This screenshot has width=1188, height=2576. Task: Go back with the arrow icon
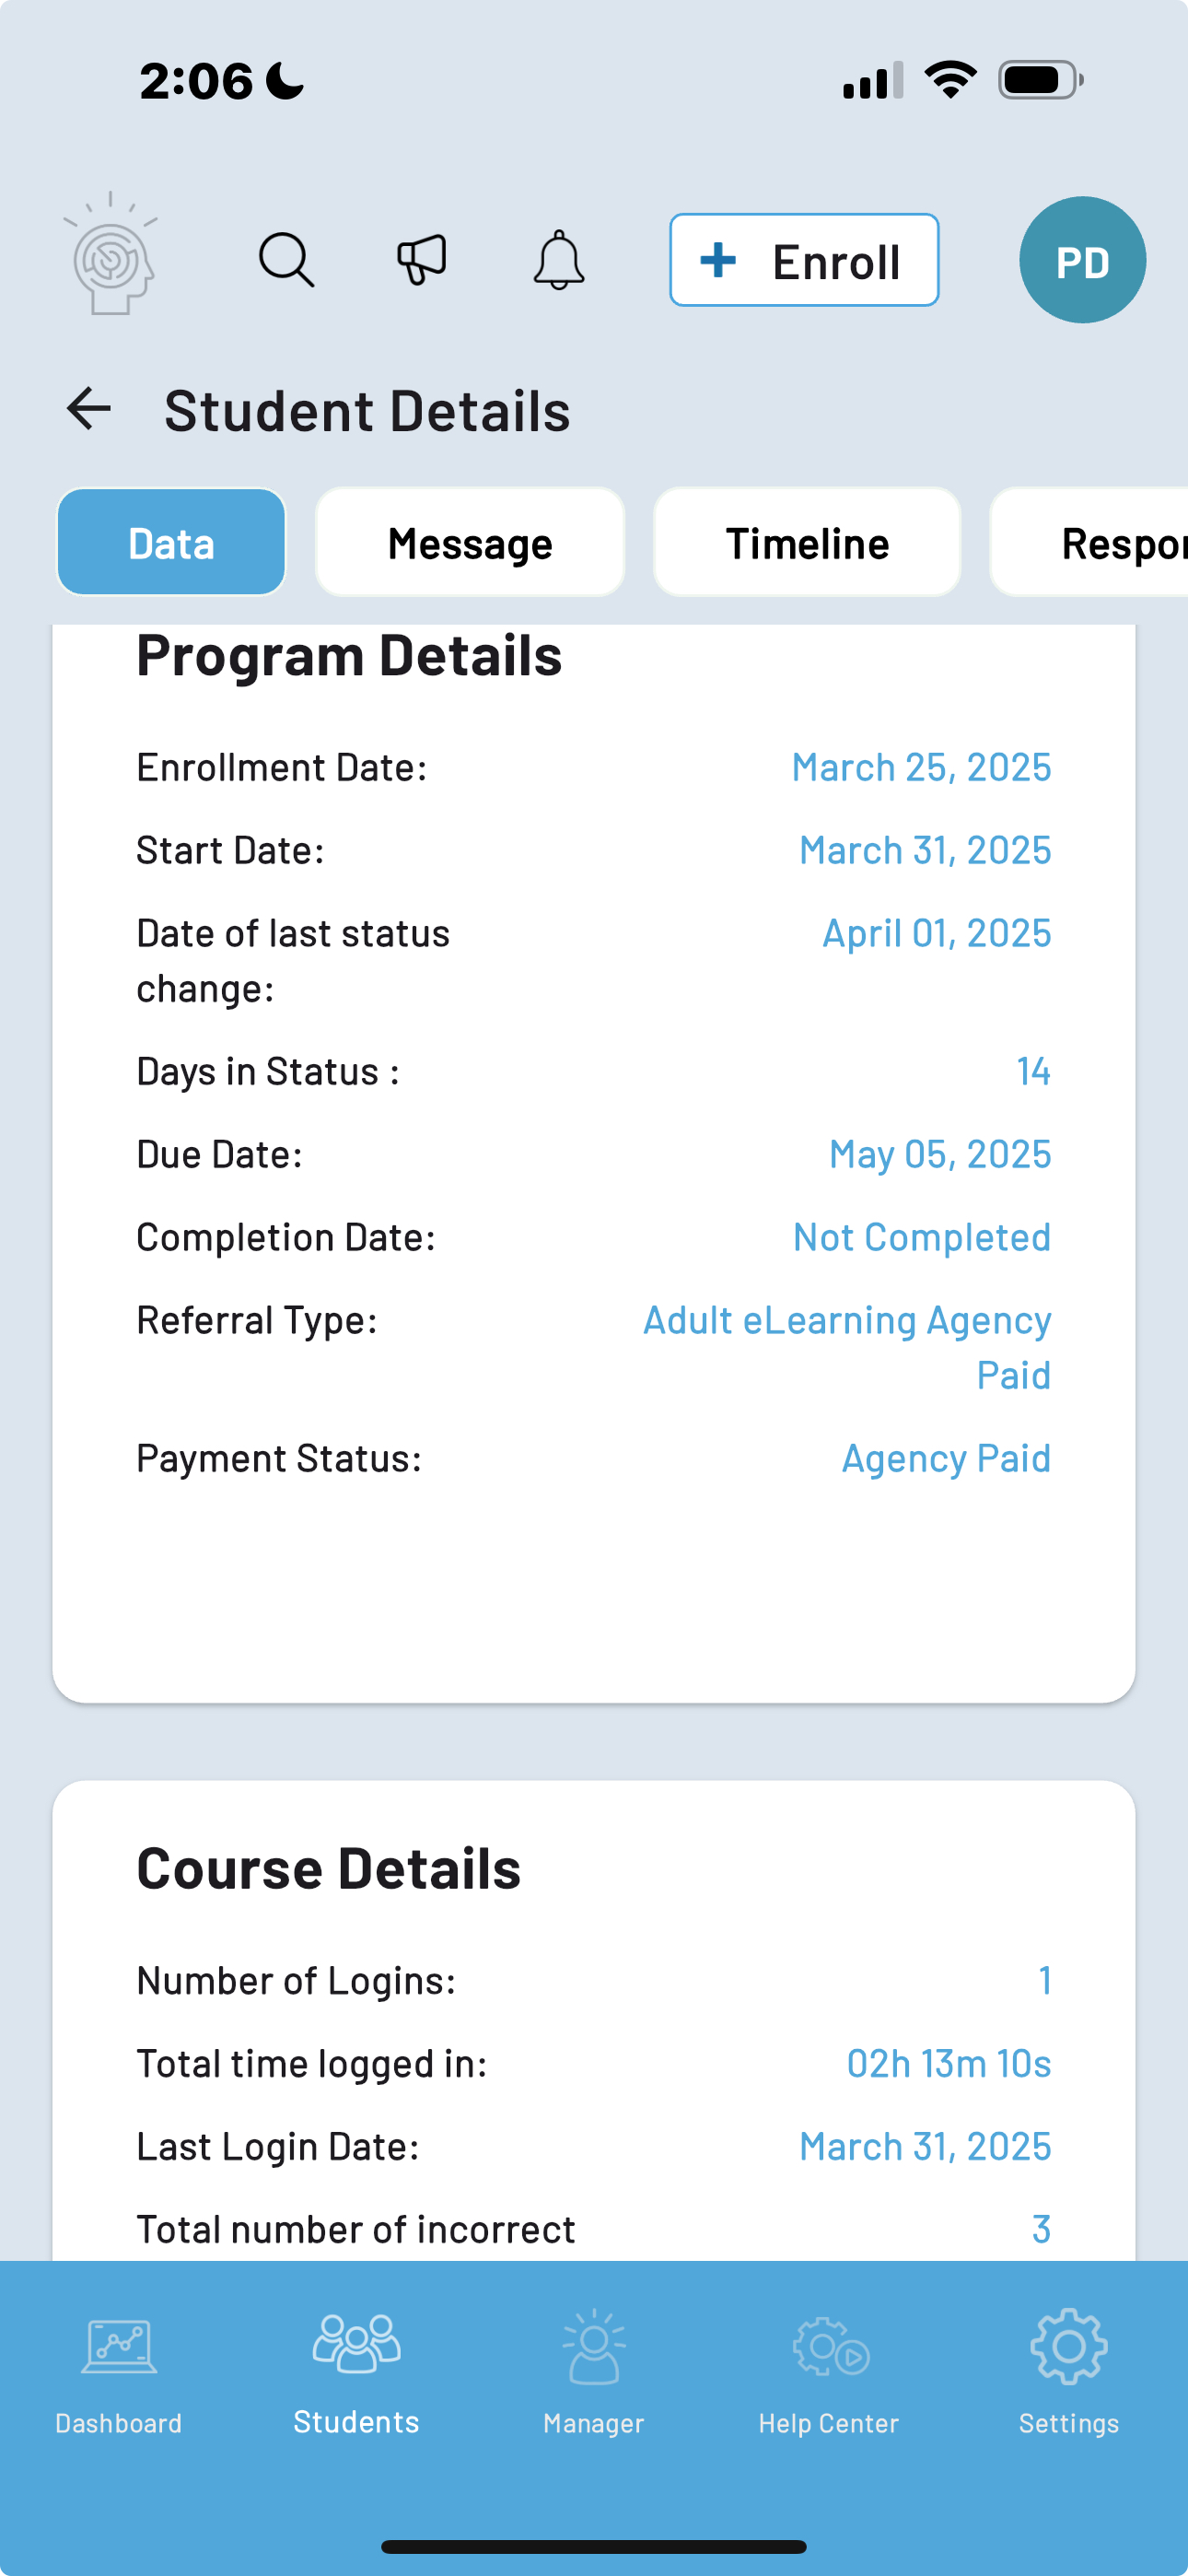89,410
